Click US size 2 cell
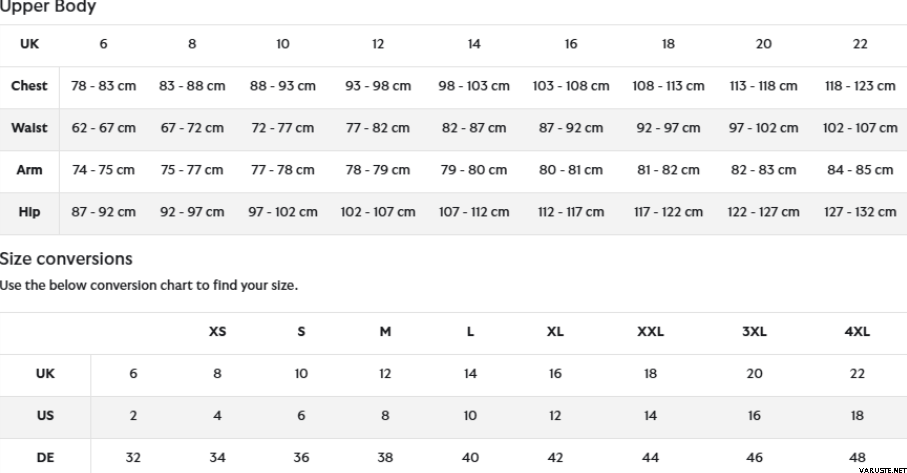 [133, 415]
